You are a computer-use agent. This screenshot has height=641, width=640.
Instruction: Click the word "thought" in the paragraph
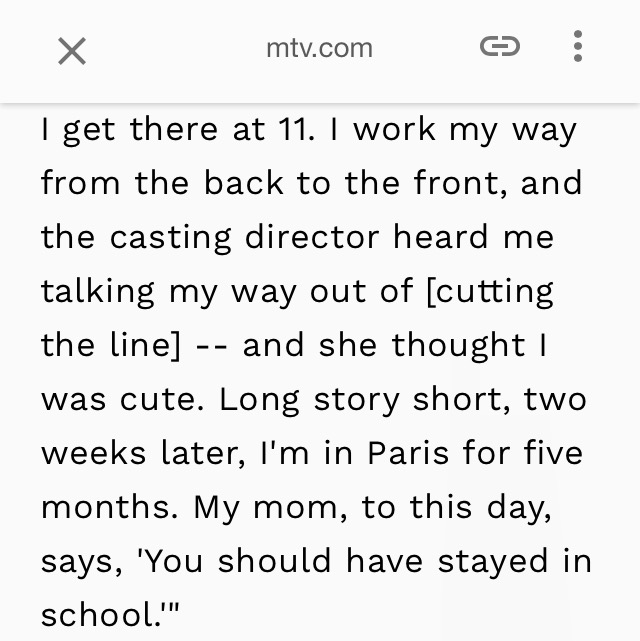coord(458,346)
